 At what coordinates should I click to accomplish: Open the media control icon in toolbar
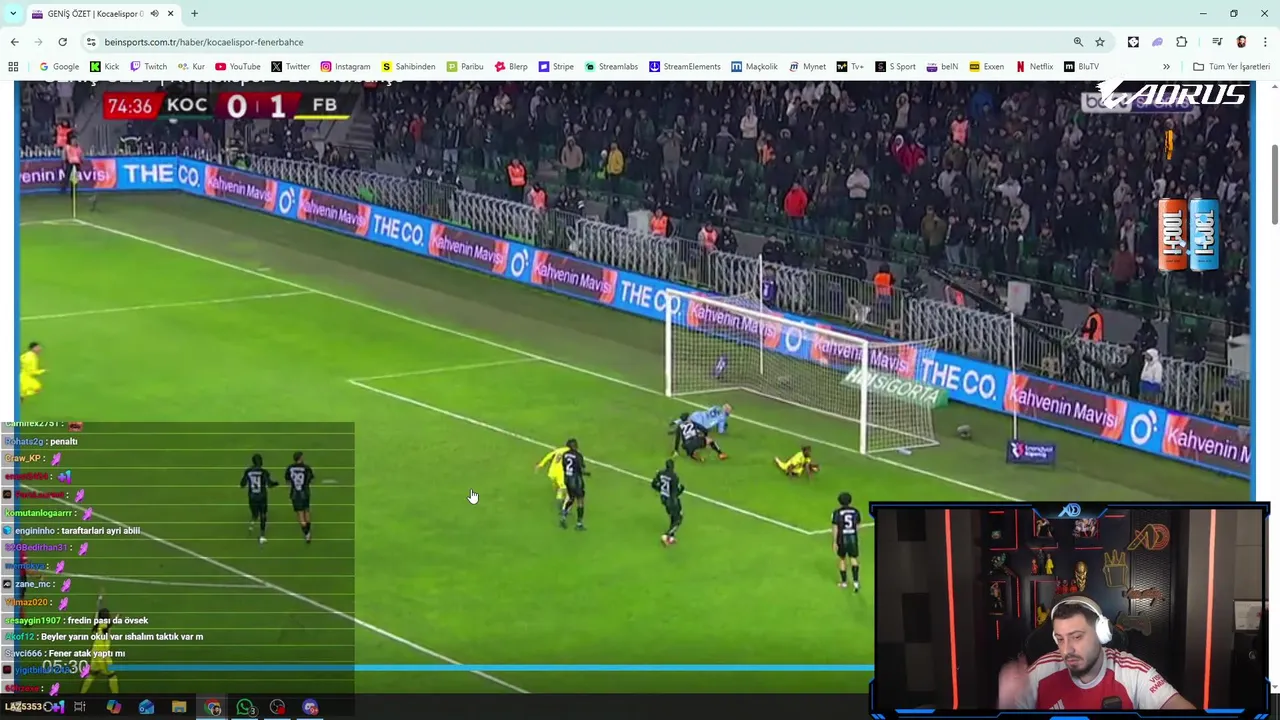click(x=1217, y=42)
